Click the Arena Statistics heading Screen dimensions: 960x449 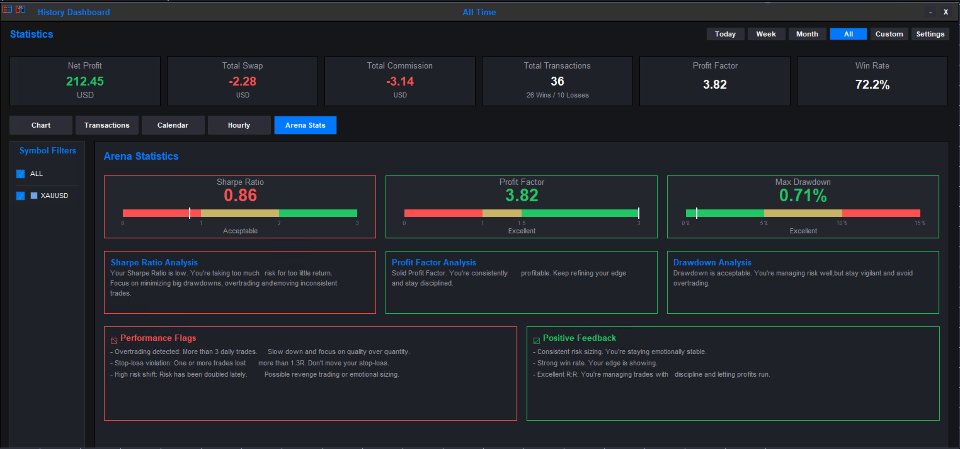tap(141, 156)
